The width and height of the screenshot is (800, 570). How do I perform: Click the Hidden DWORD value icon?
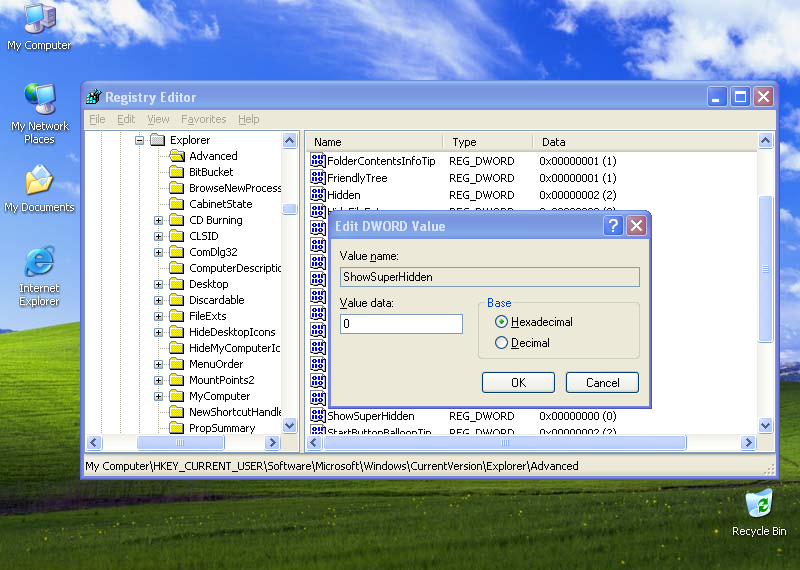(x=318, y=194)
